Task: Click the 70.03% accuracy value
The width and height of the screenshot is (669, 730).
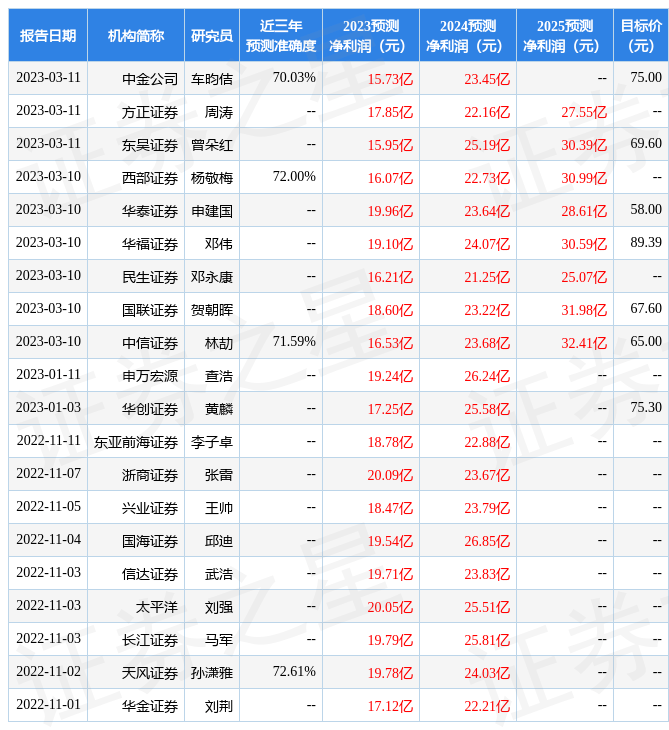Action: click(294, 77)
